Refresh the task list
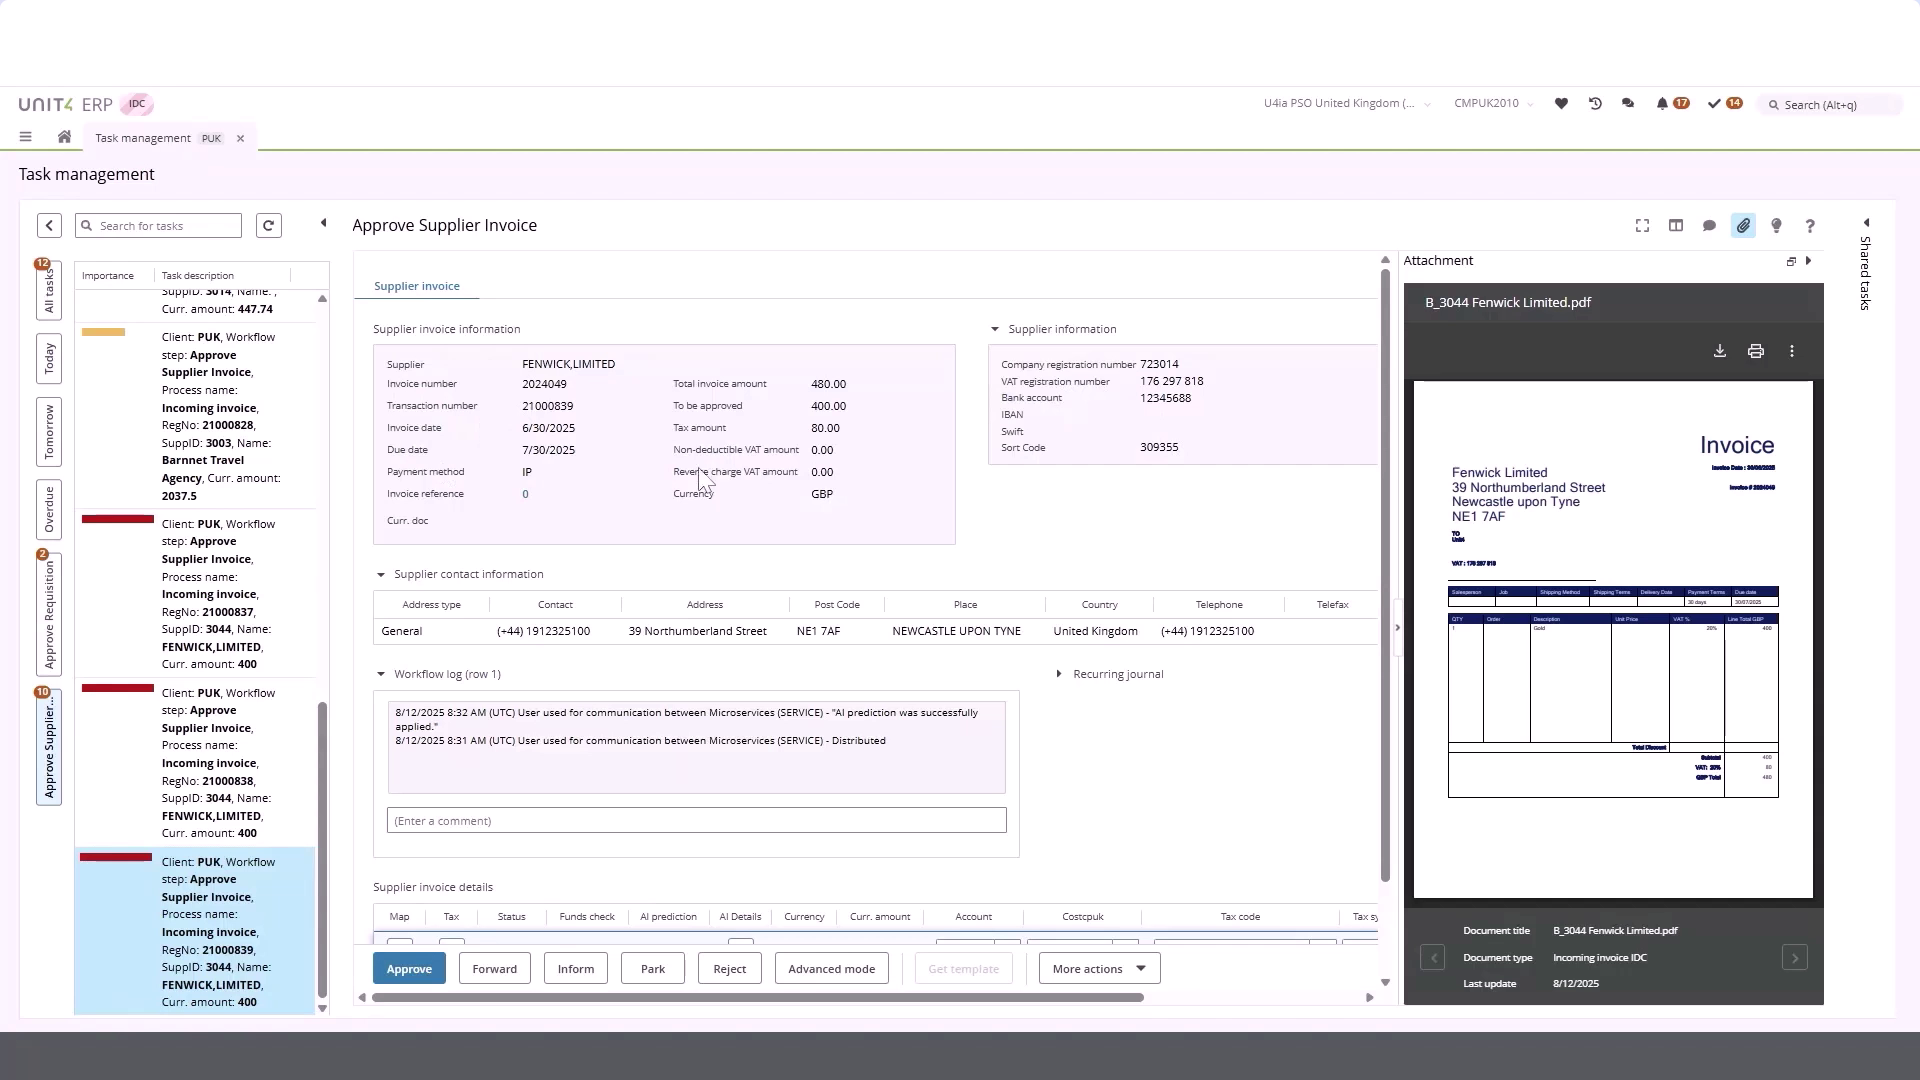Viewport: 1920px width, 1080px height. 268,225
